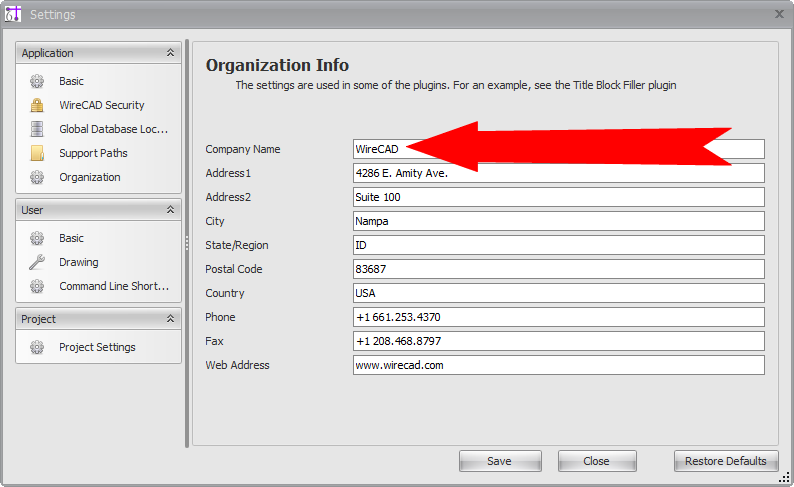Click the Close button
794x487 pixels.
(x=597, y=461)
